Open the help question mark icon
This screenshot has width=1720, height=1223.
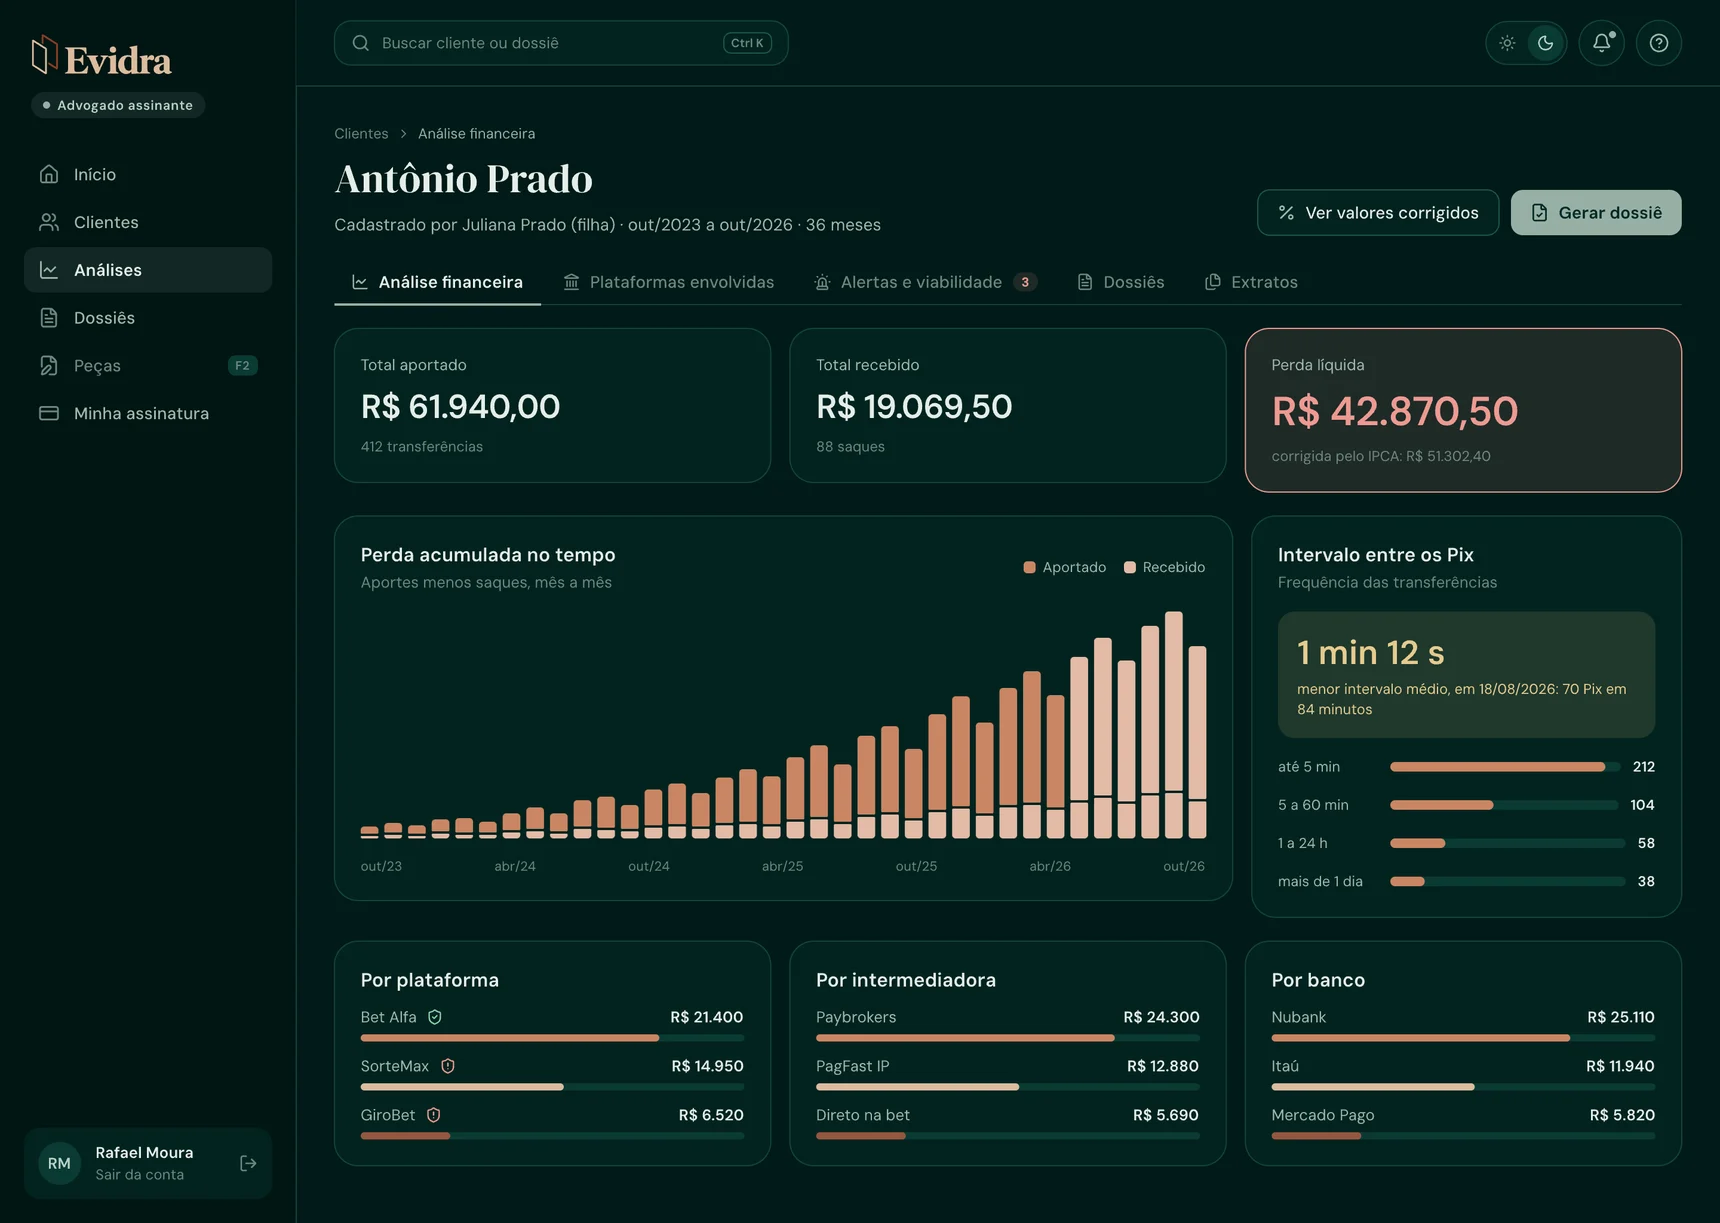pyautogui.click(x=1659, y=43)
